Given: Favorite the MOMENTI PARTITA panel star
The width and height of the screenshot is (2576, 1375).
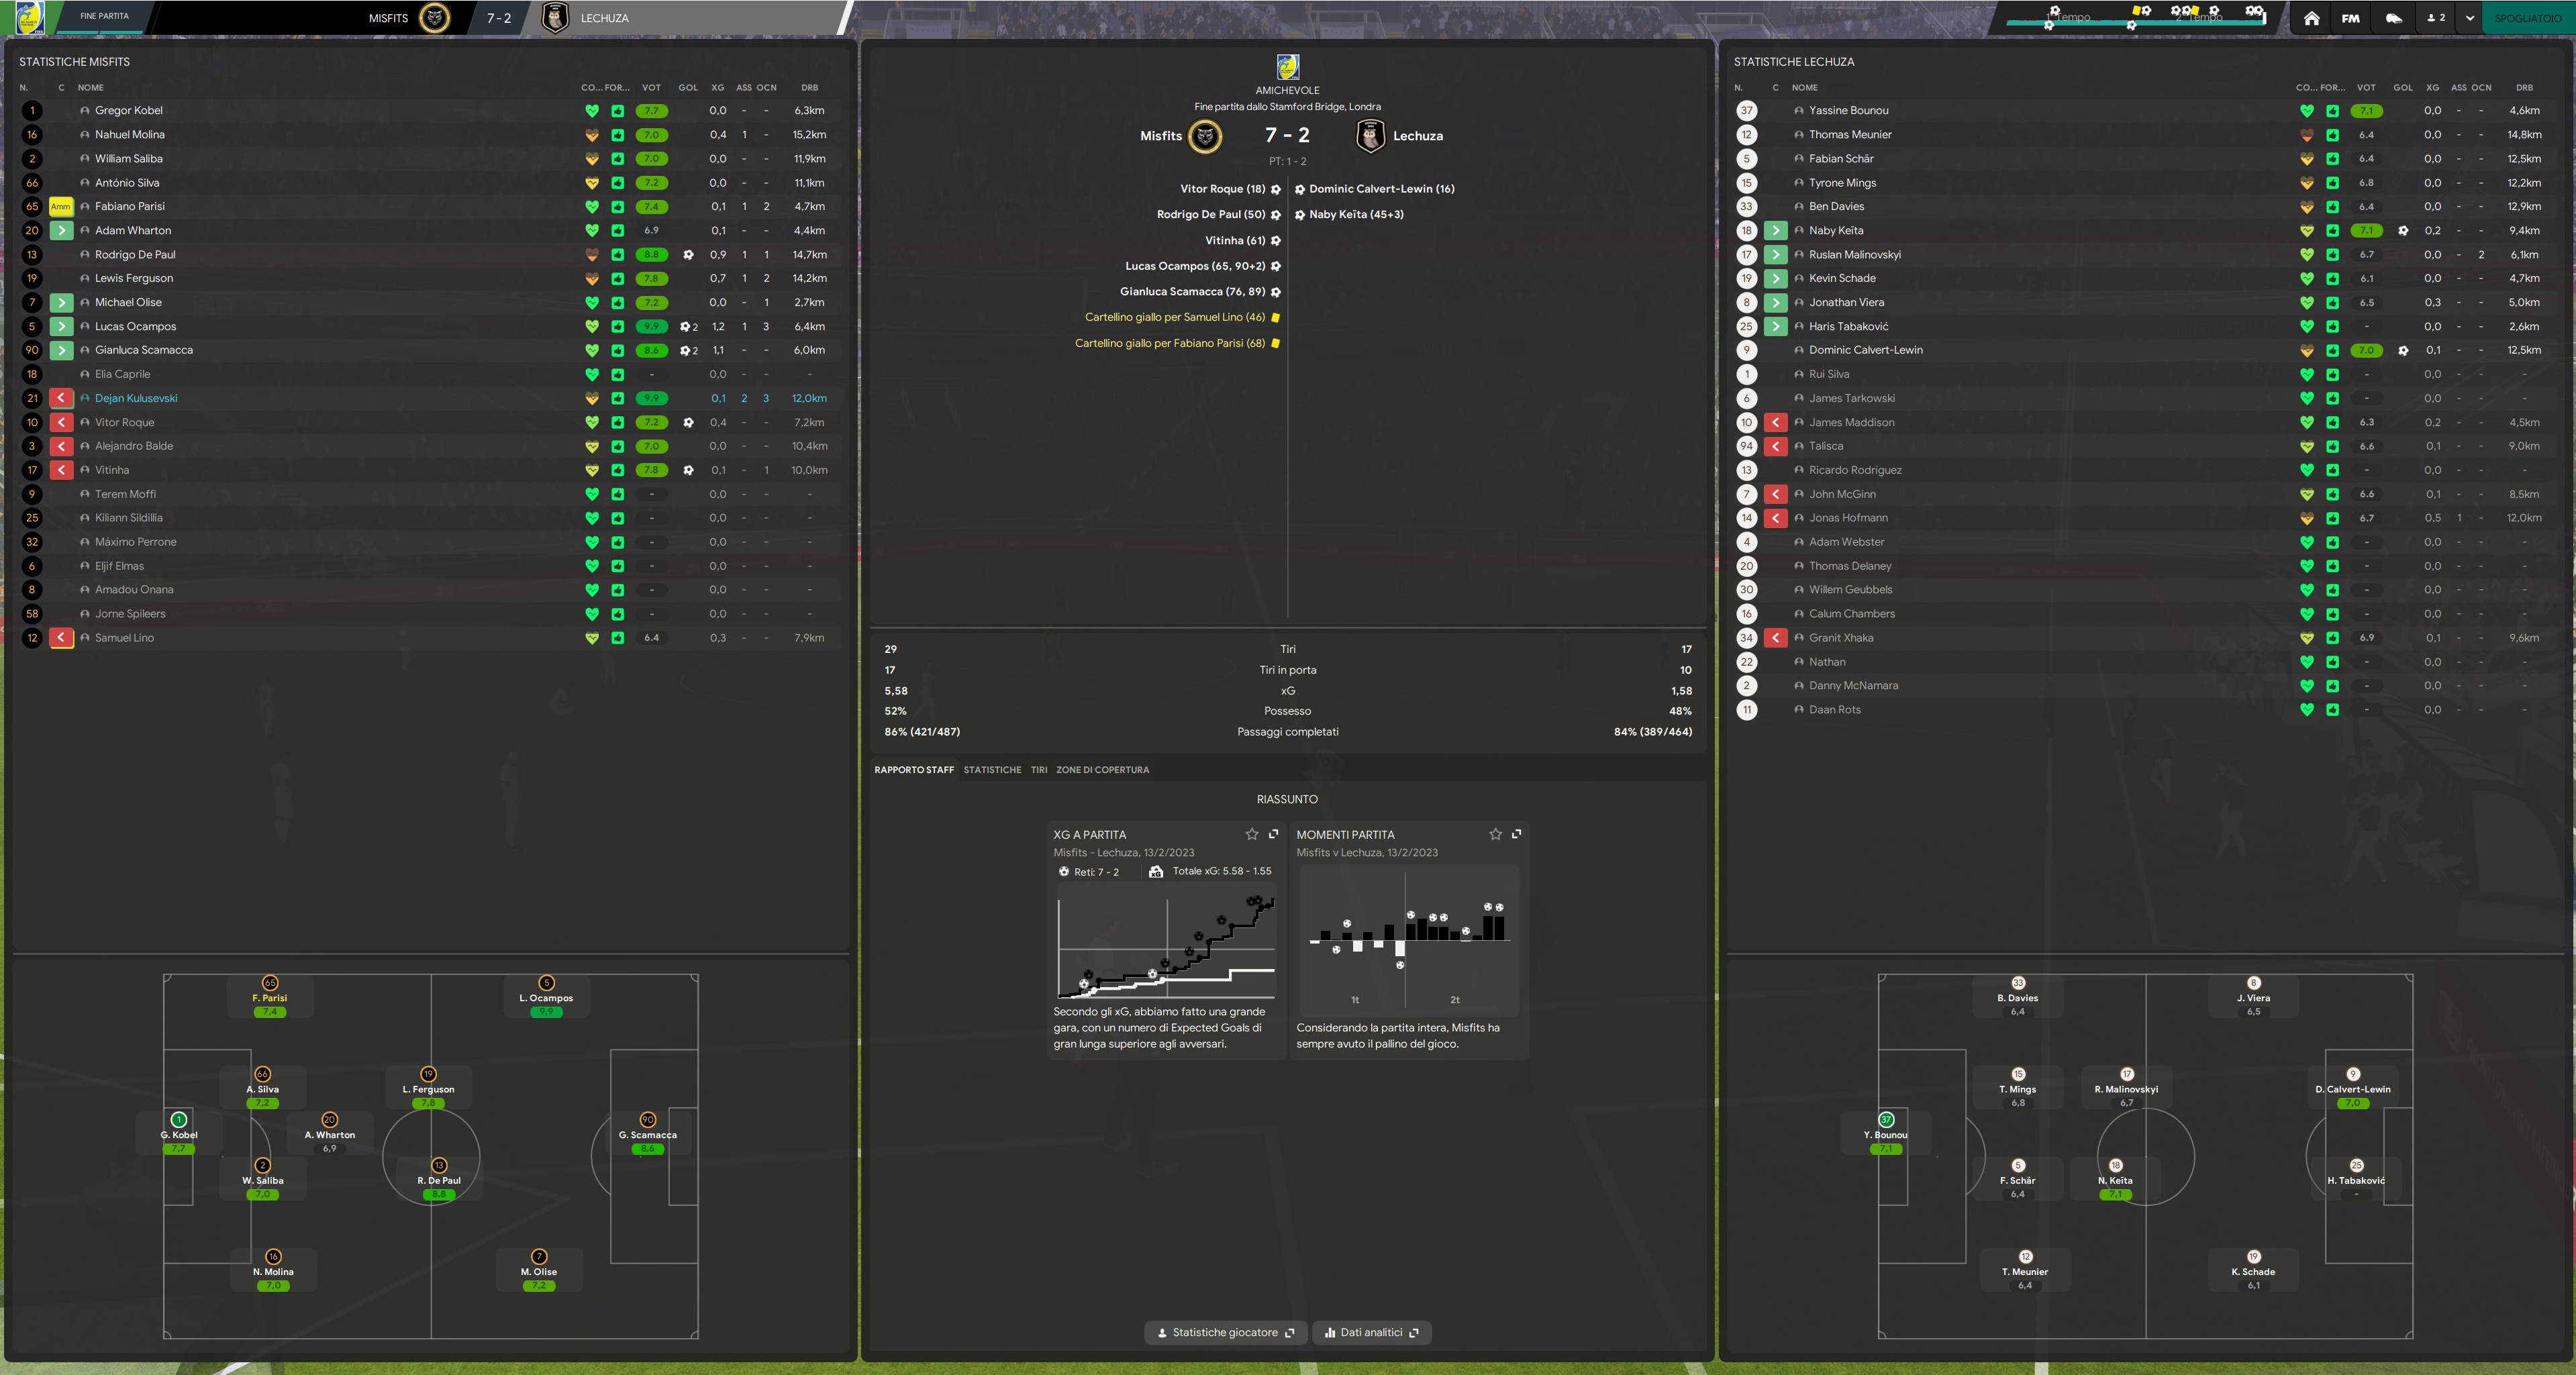Looking at the screenshot, I should point(1495,834).
